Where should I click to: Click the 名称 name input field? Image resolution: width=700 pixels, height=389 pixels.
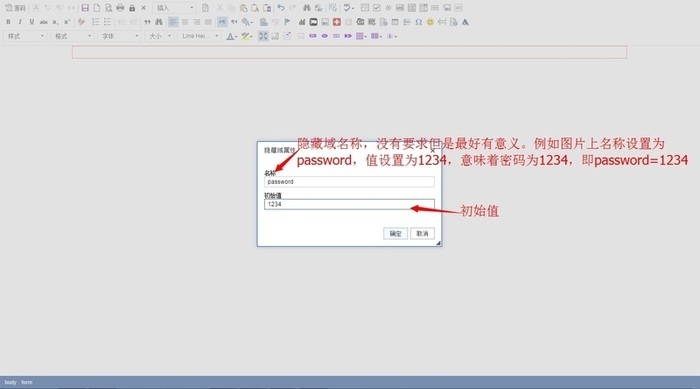(349, 182)
